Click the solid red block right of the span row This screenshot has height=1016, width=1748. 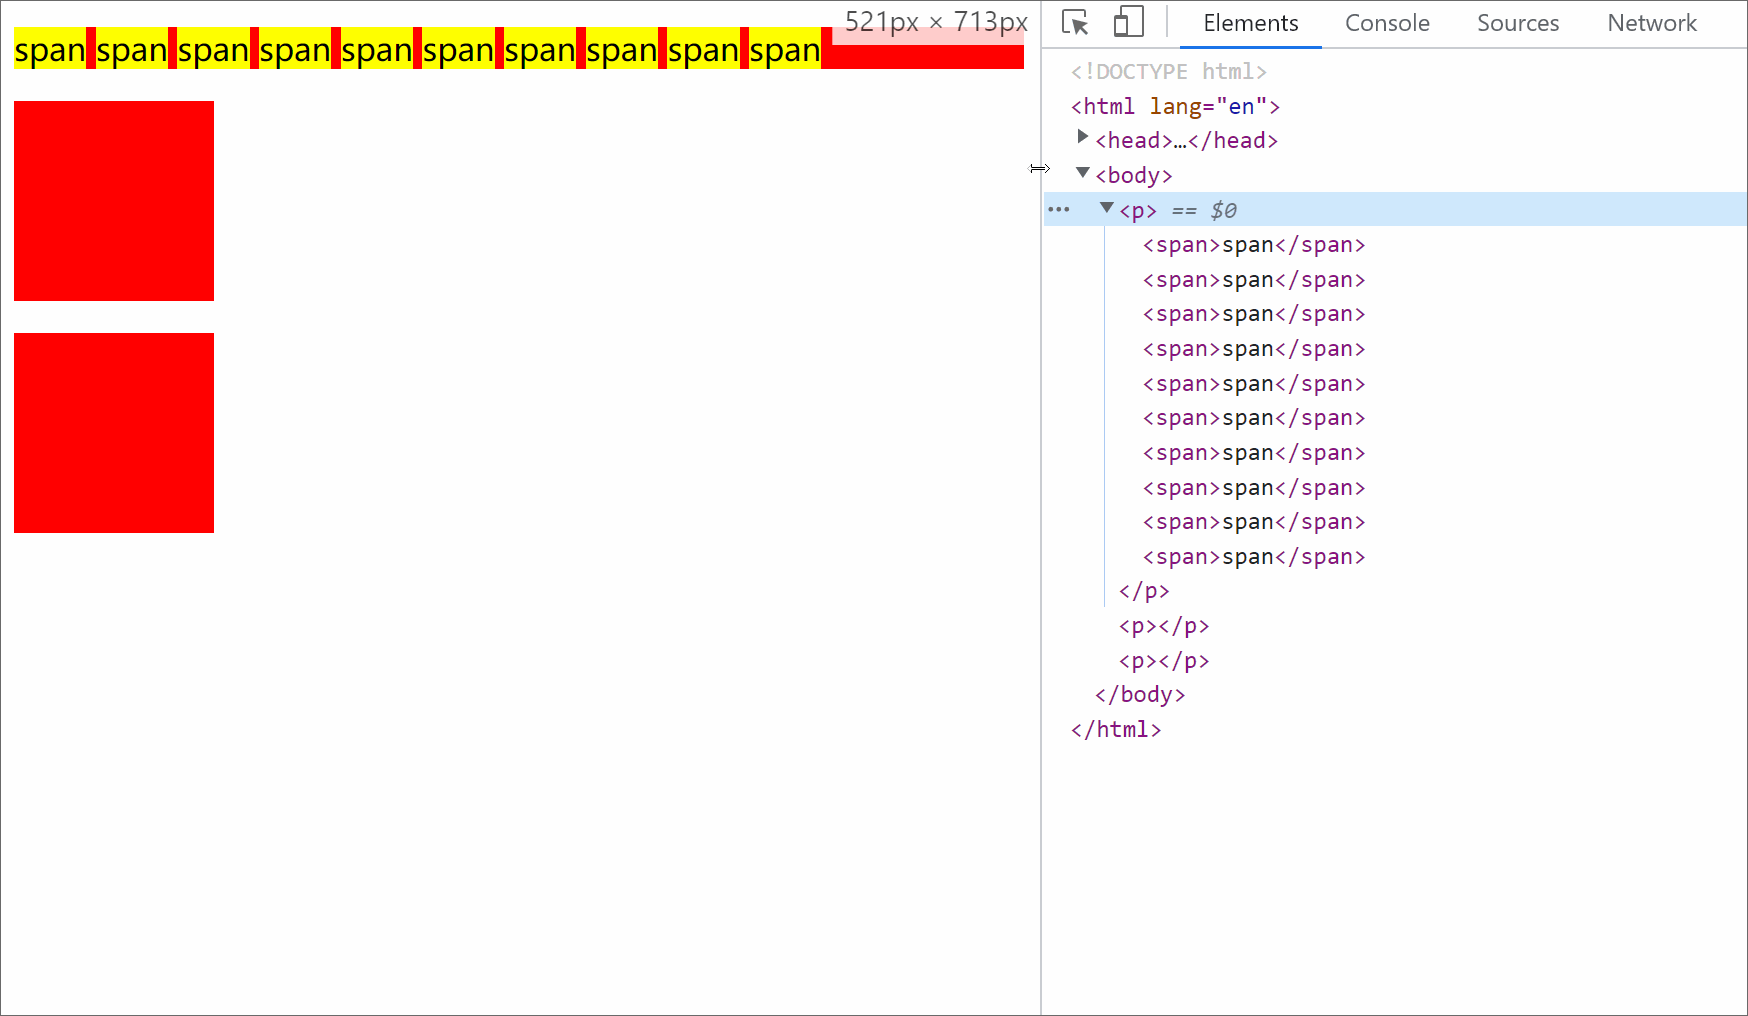[923, 56]
